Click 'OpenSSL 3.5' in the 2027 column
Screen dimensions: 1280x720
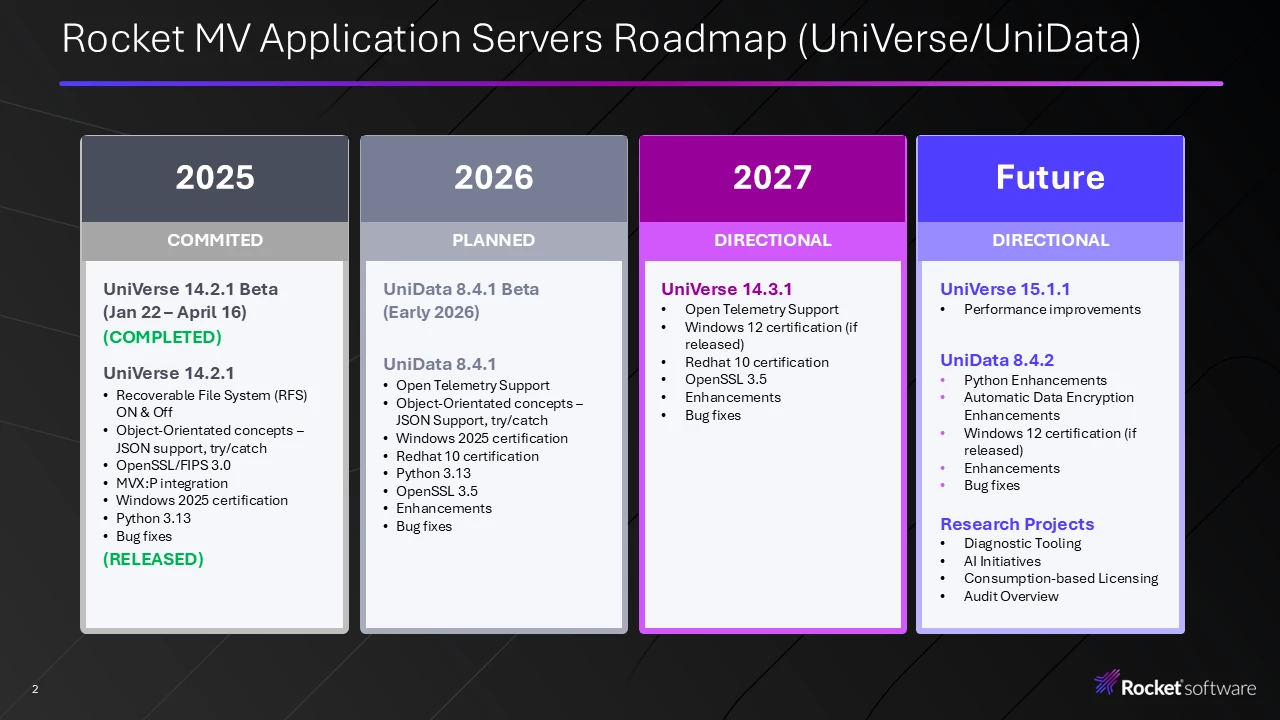pos(726,380)
